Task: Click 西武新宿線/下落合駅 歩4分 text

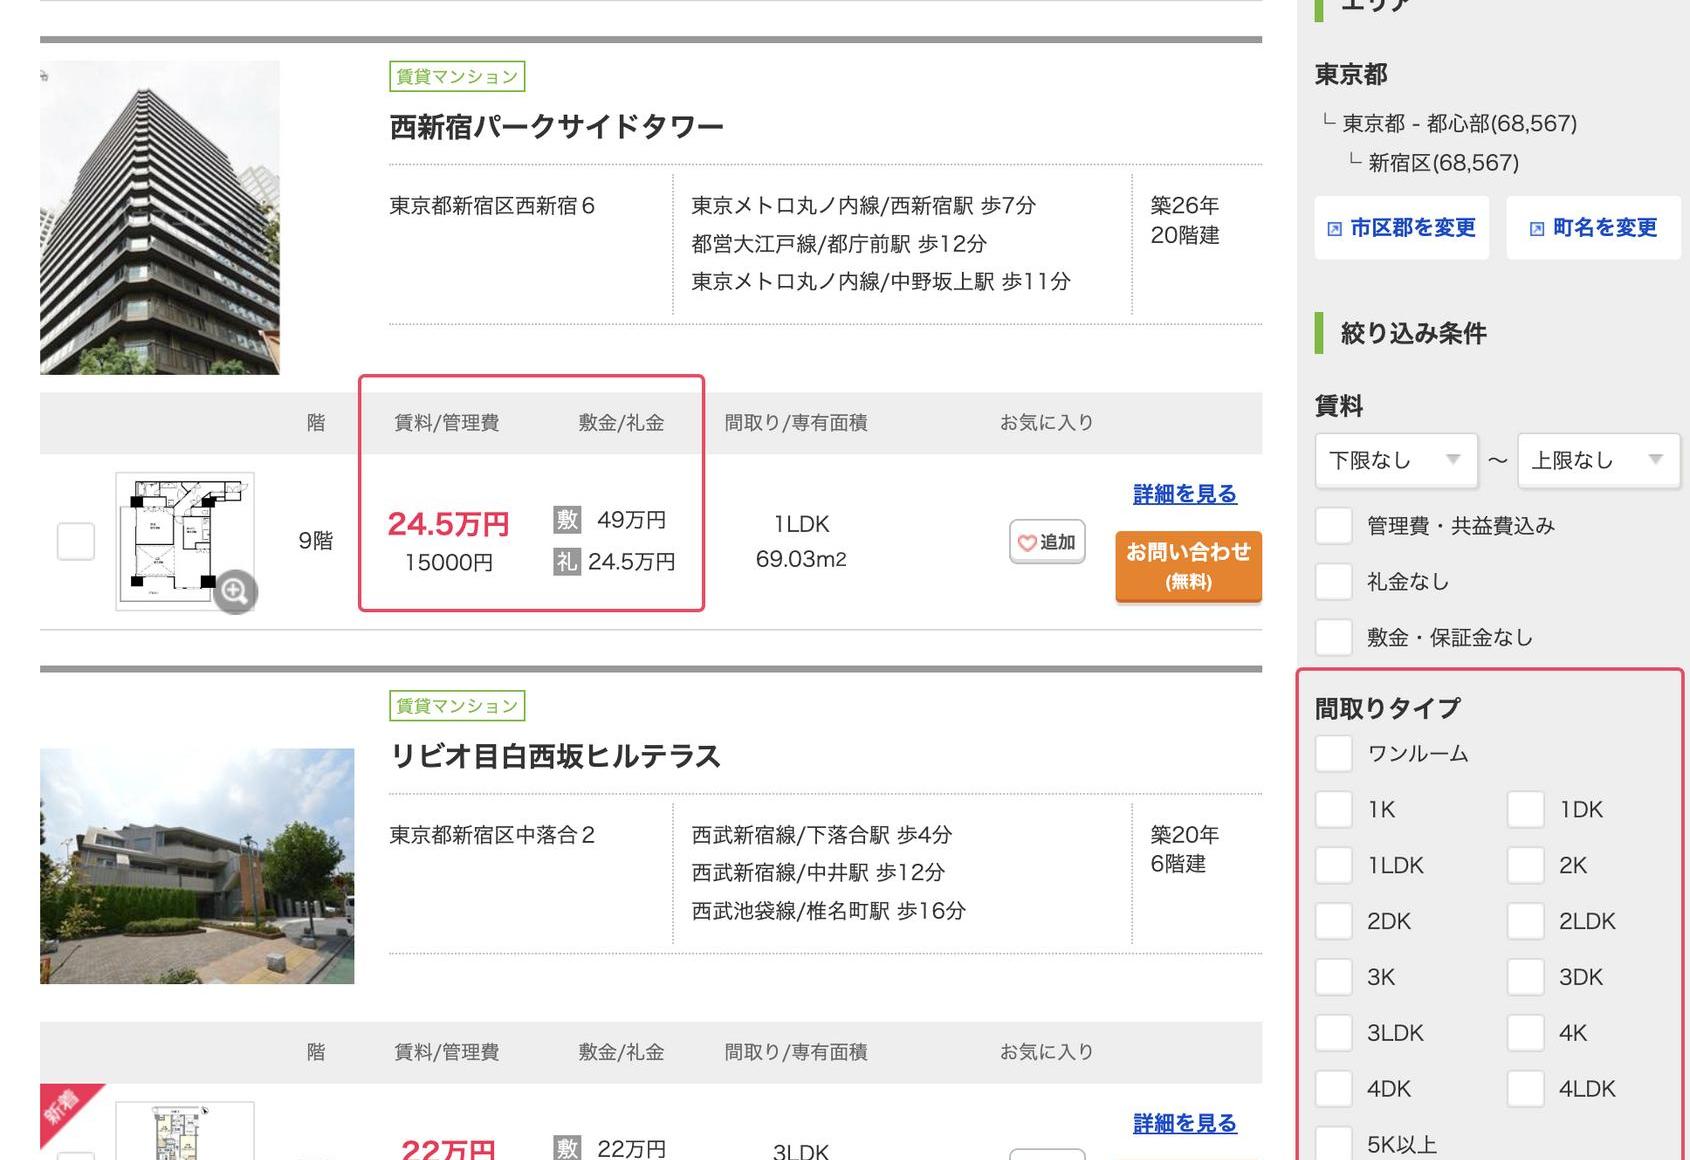Action: [822, 835]
